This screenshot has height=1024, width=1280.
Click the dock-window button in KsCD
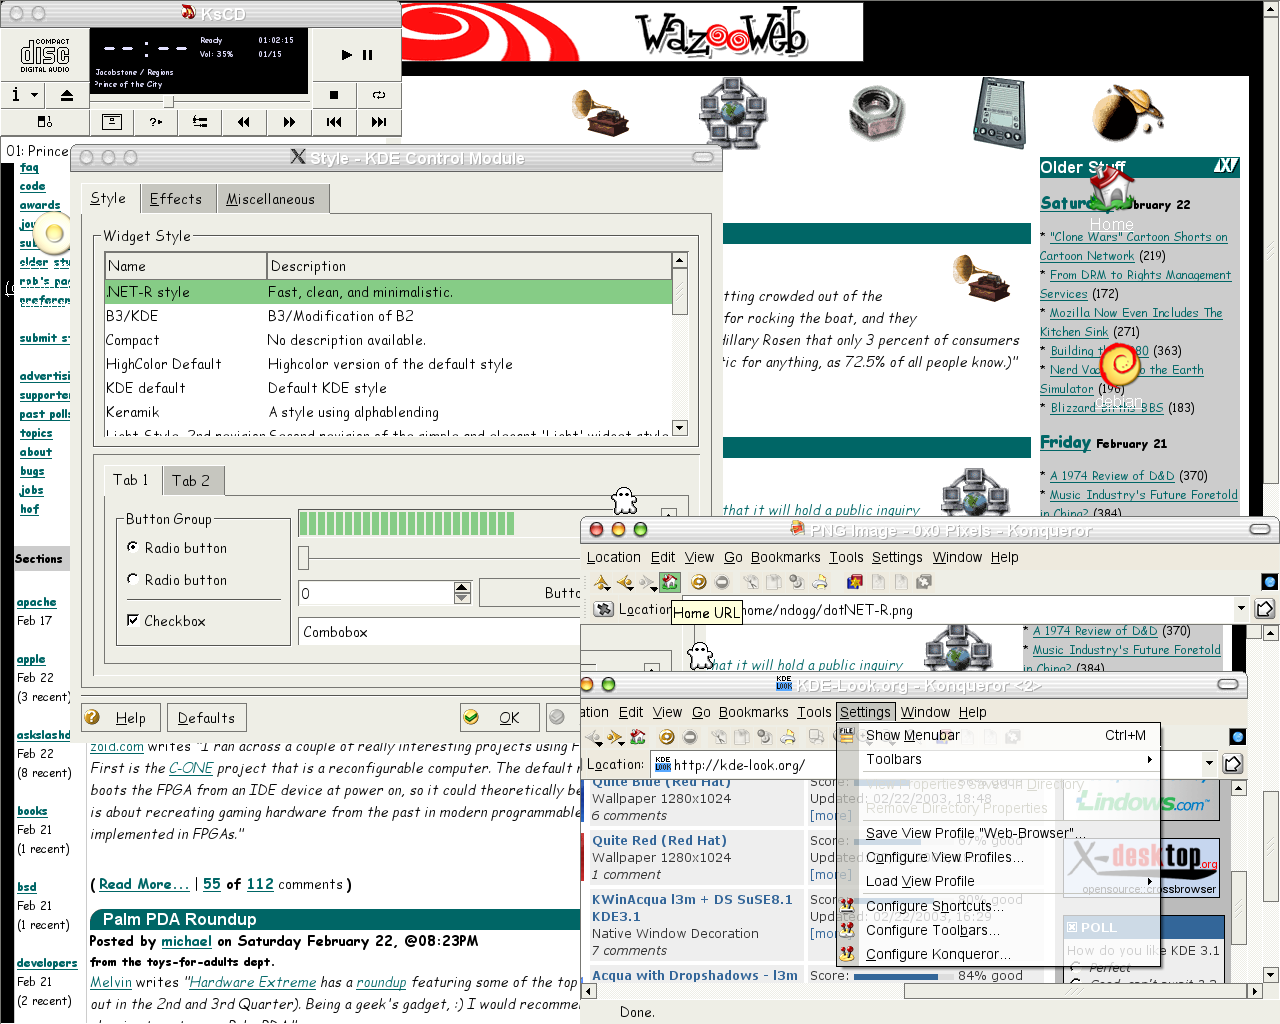tap(112, 122)
